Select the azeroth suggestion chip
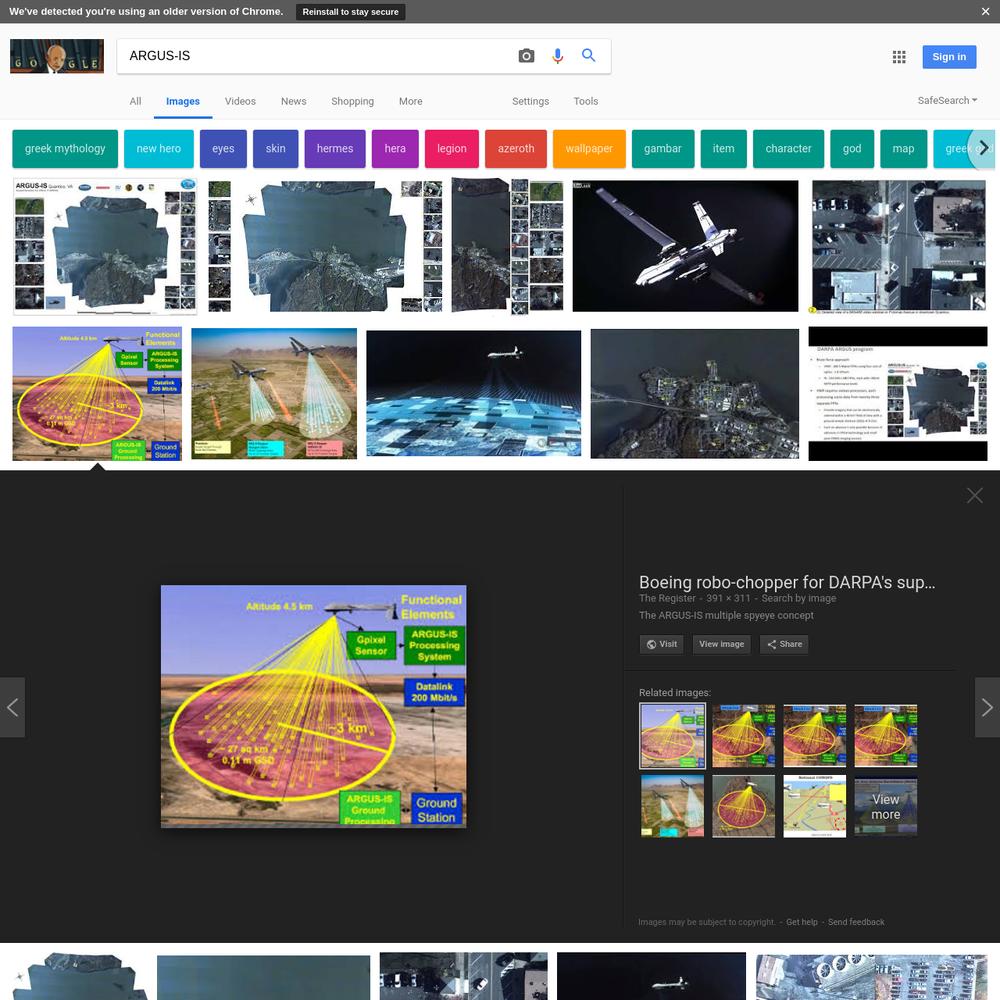1000x1000 pixels. tap(516, 149)
